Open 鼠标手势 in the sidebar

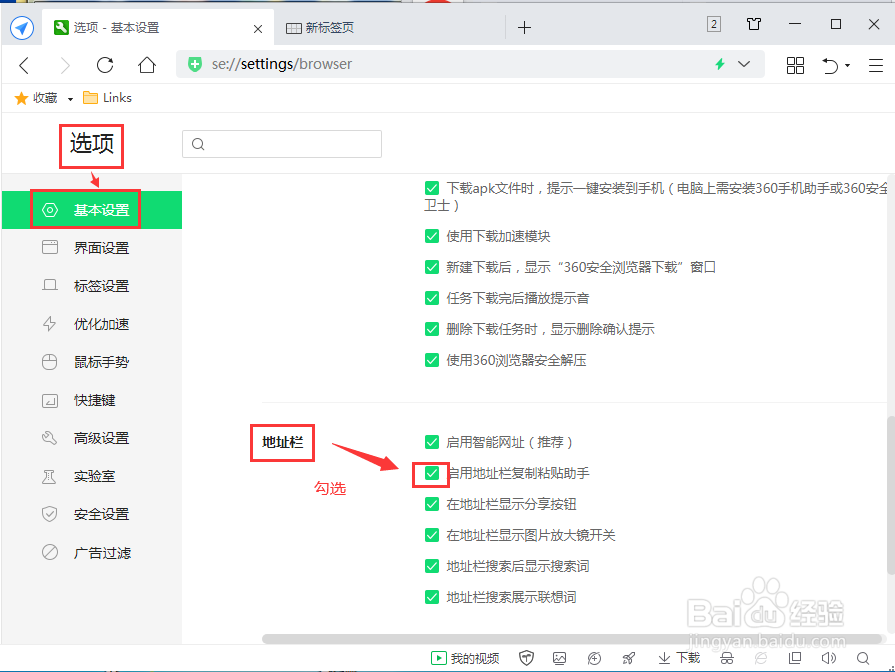[x=92, y=362]
